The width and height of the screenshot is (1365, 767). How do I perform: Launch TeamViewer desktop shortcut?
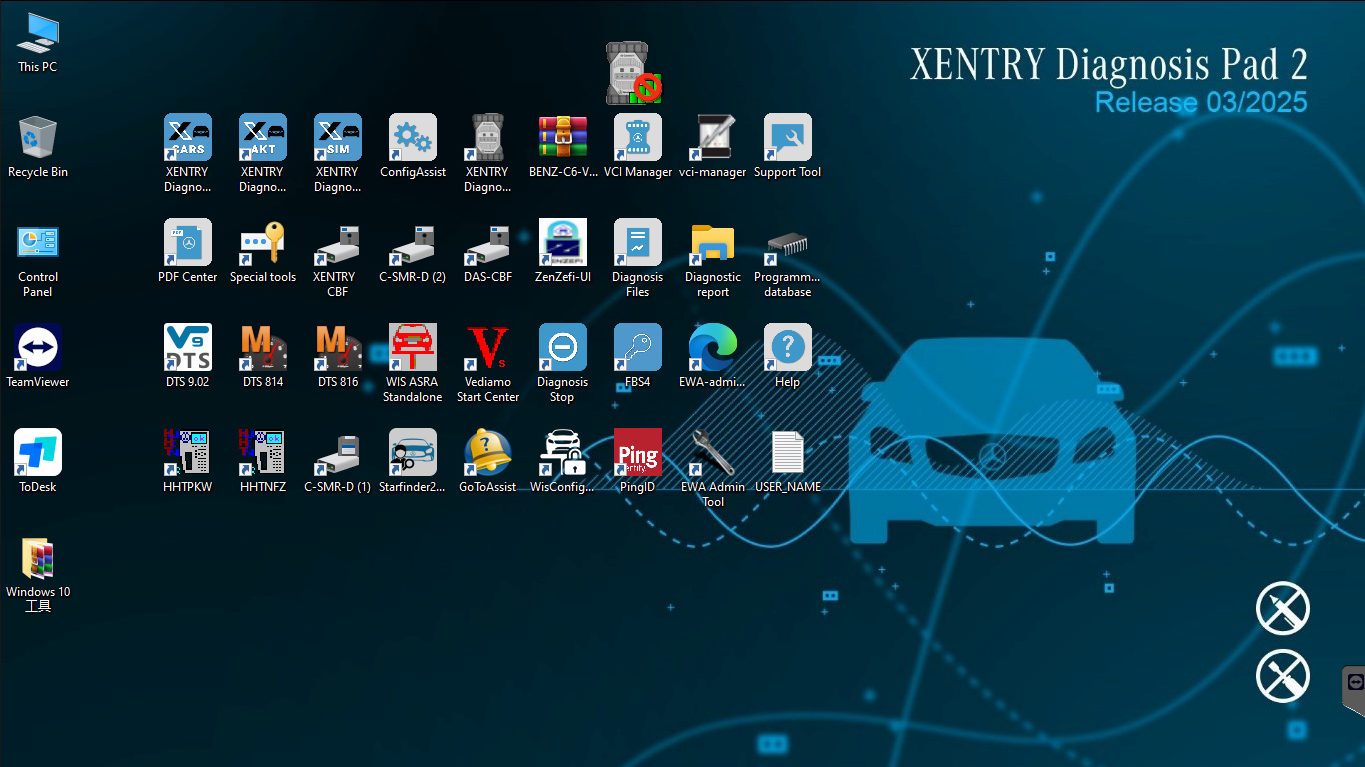[38, 348]
